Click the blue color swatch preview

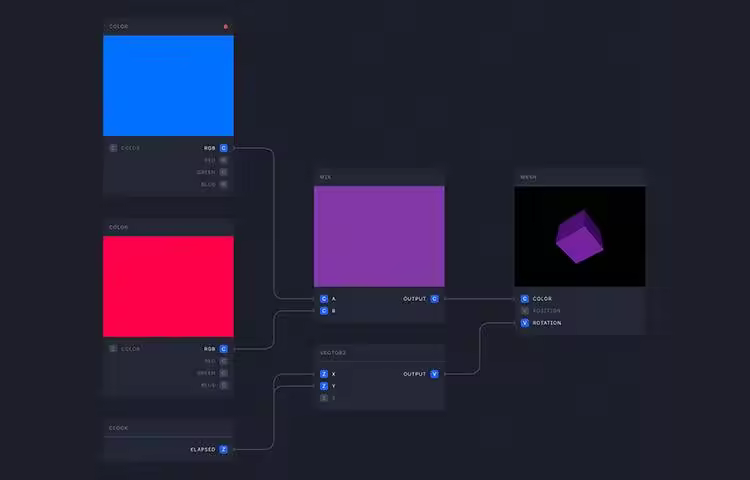[x=168, y=86]
